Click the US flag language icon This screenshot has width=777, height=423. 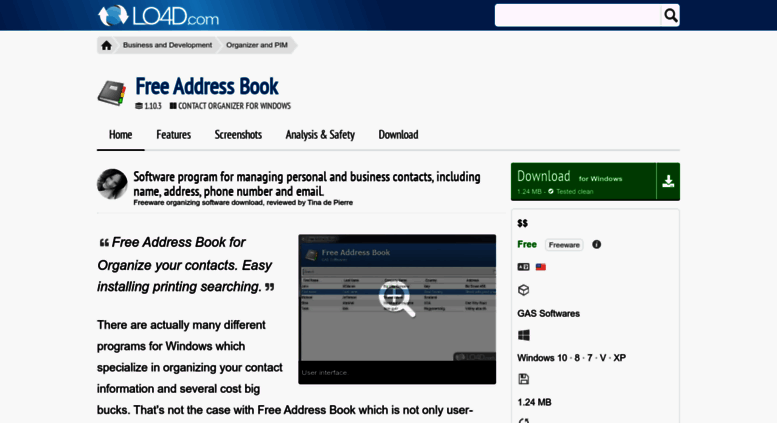coord(541,267)
